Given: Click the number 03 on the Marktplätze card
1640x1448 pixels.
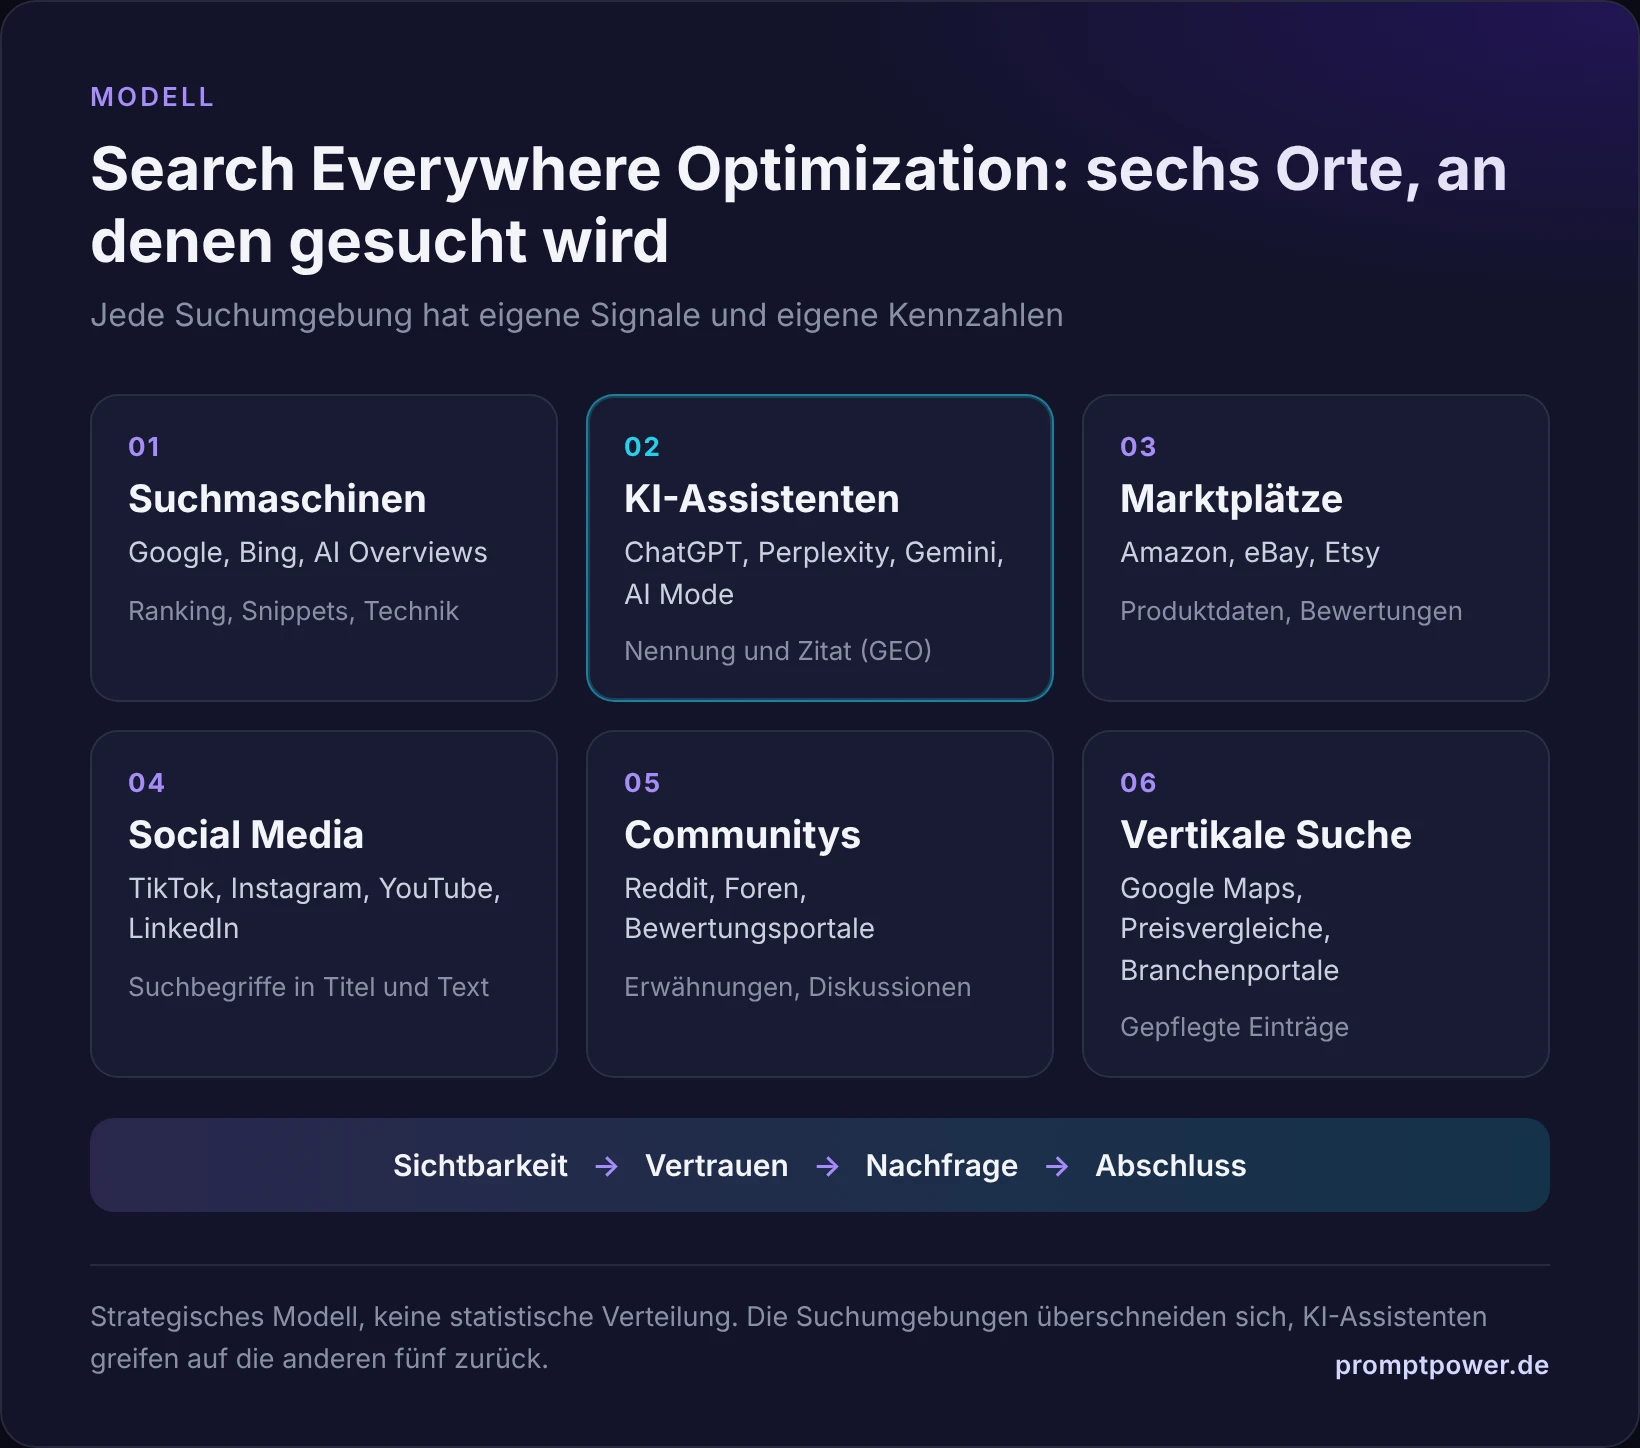Looking at the screenshot, I should [1138, 447].
